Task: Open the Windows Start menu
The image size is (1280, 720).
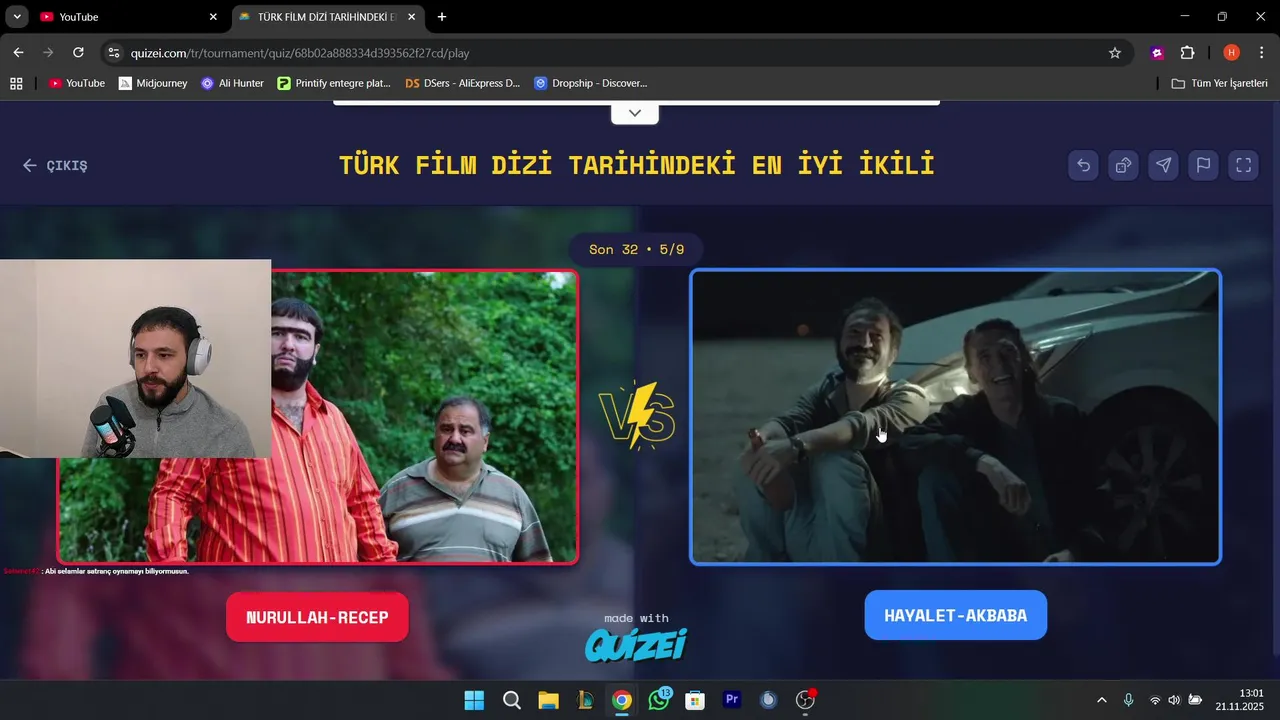Action: tap(474, 700)
